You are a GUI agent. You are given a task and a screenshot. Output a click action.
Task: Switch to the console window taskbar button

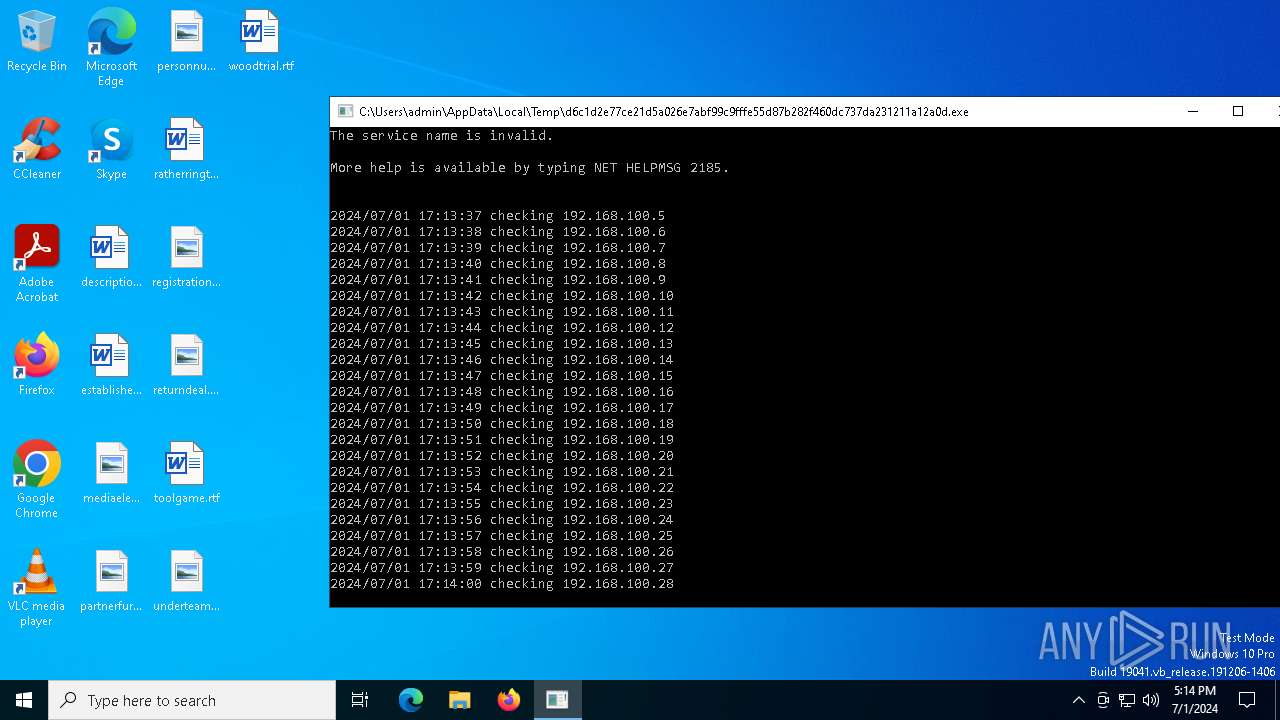click(x=558, y=700)
